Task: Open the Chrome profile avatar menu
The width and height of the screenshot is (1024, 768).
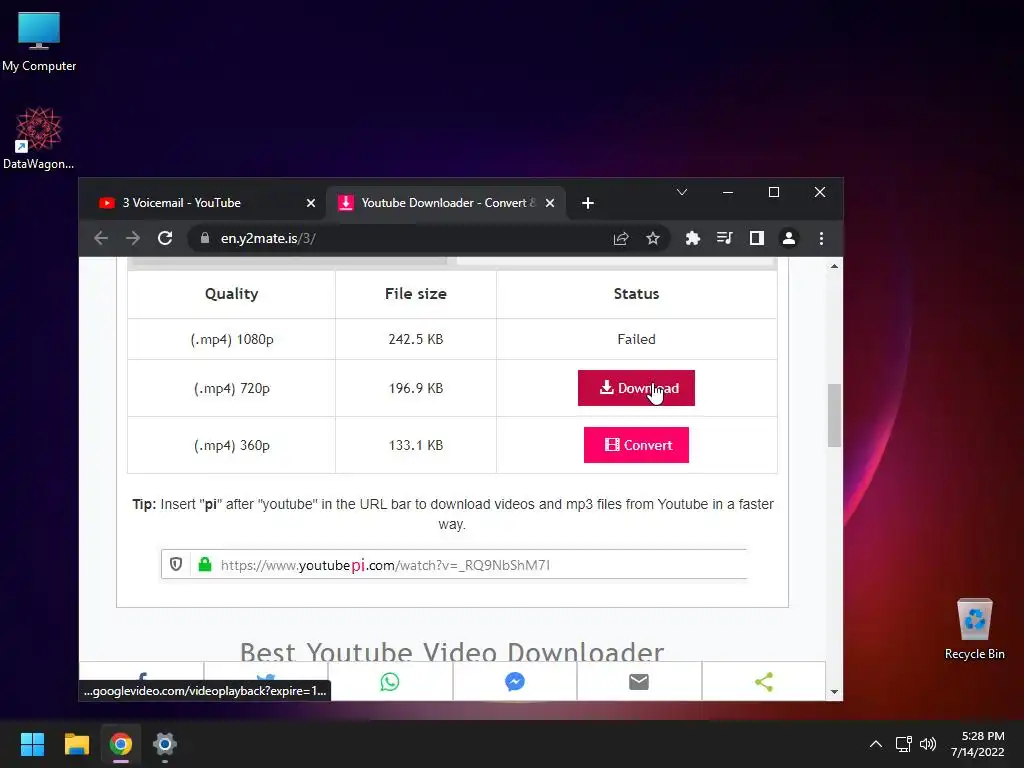Action: pyautogui.click(x=789, y=238)
